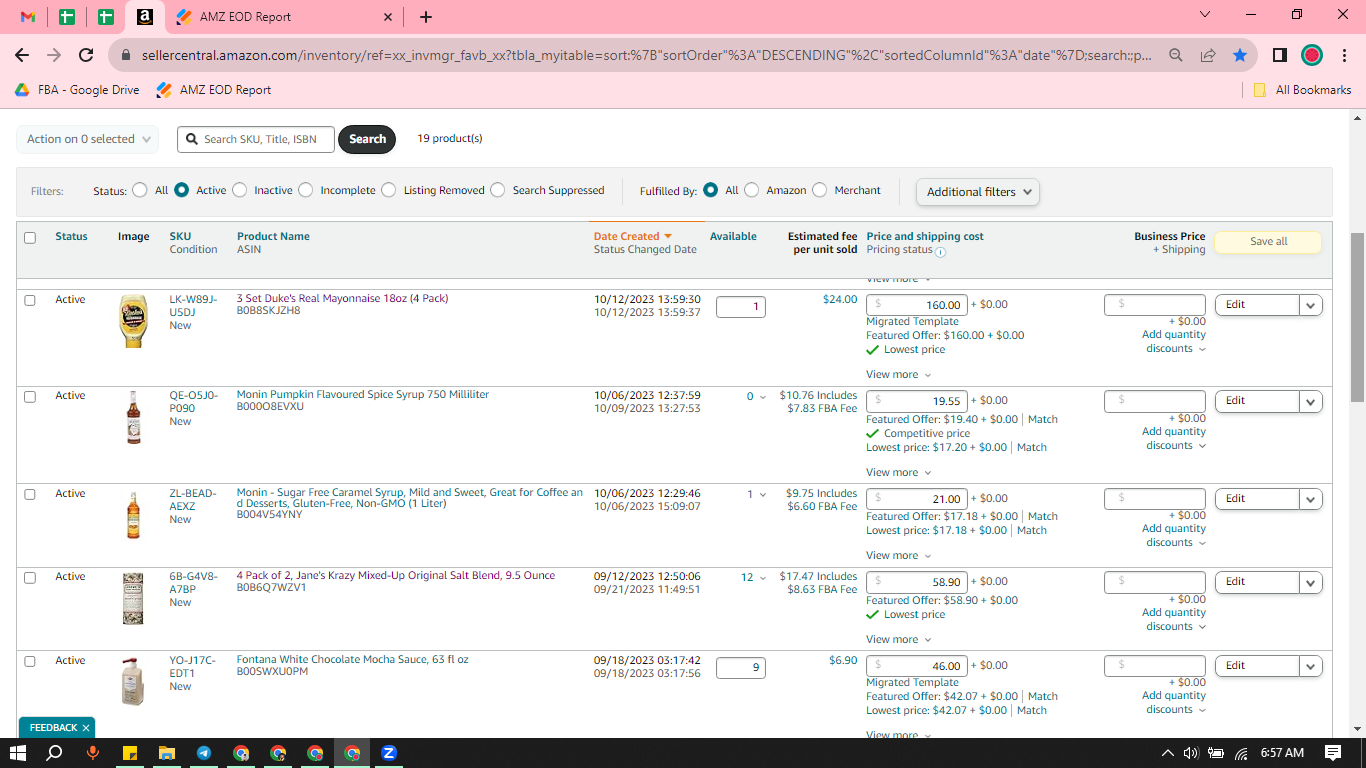Image resolution: width=1366 pixels, height=768 pixels.
Task: Check the Duke's Real Mayonnaise row checkbox
Action: click(x=30, y=300)
